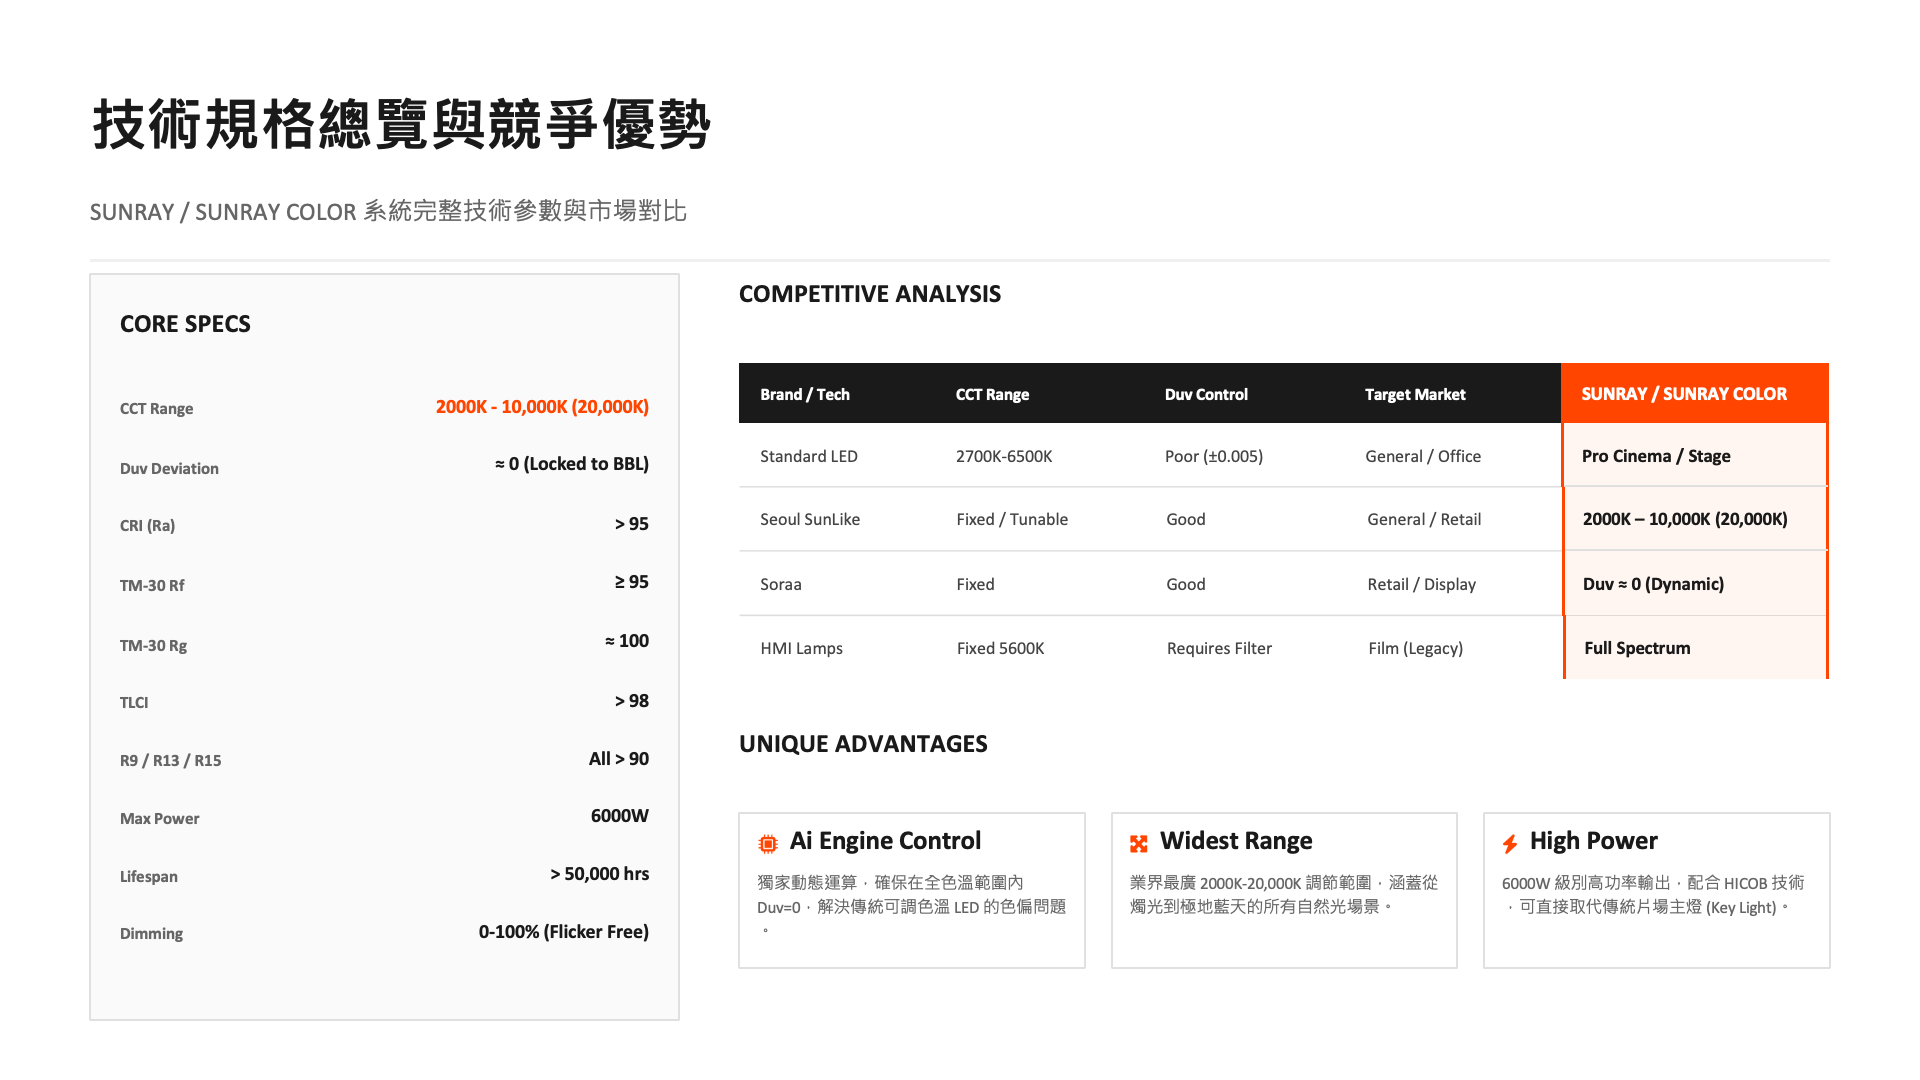Click the UNIQUE ADVANTAGES section heading

863,744
